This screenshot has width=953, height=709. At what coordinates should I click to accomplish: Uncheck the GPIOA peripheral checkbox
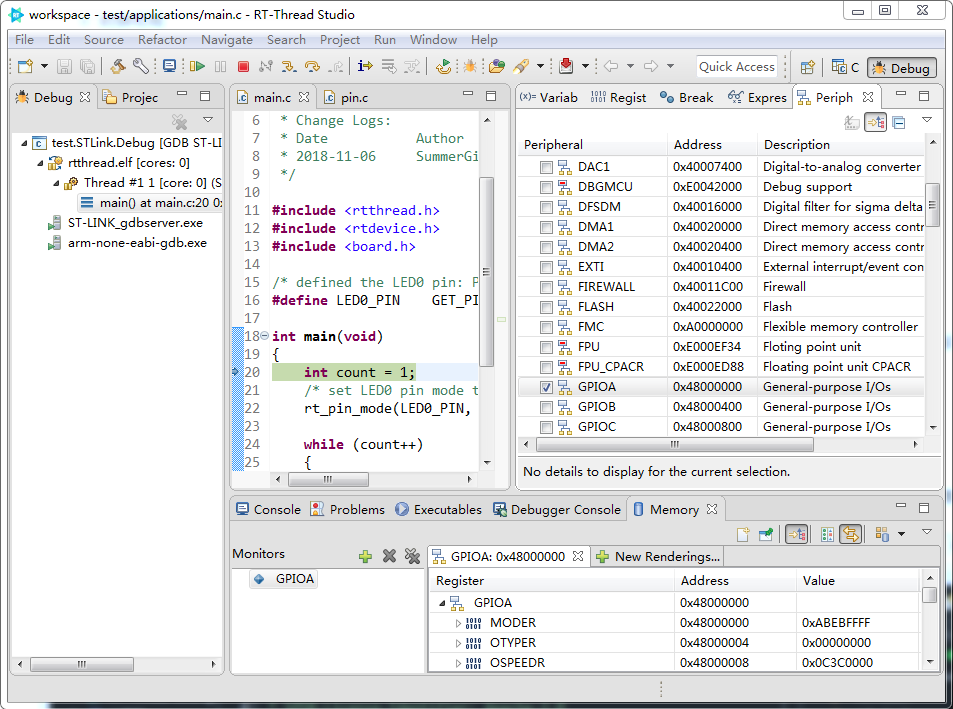[x=546, y=388]
